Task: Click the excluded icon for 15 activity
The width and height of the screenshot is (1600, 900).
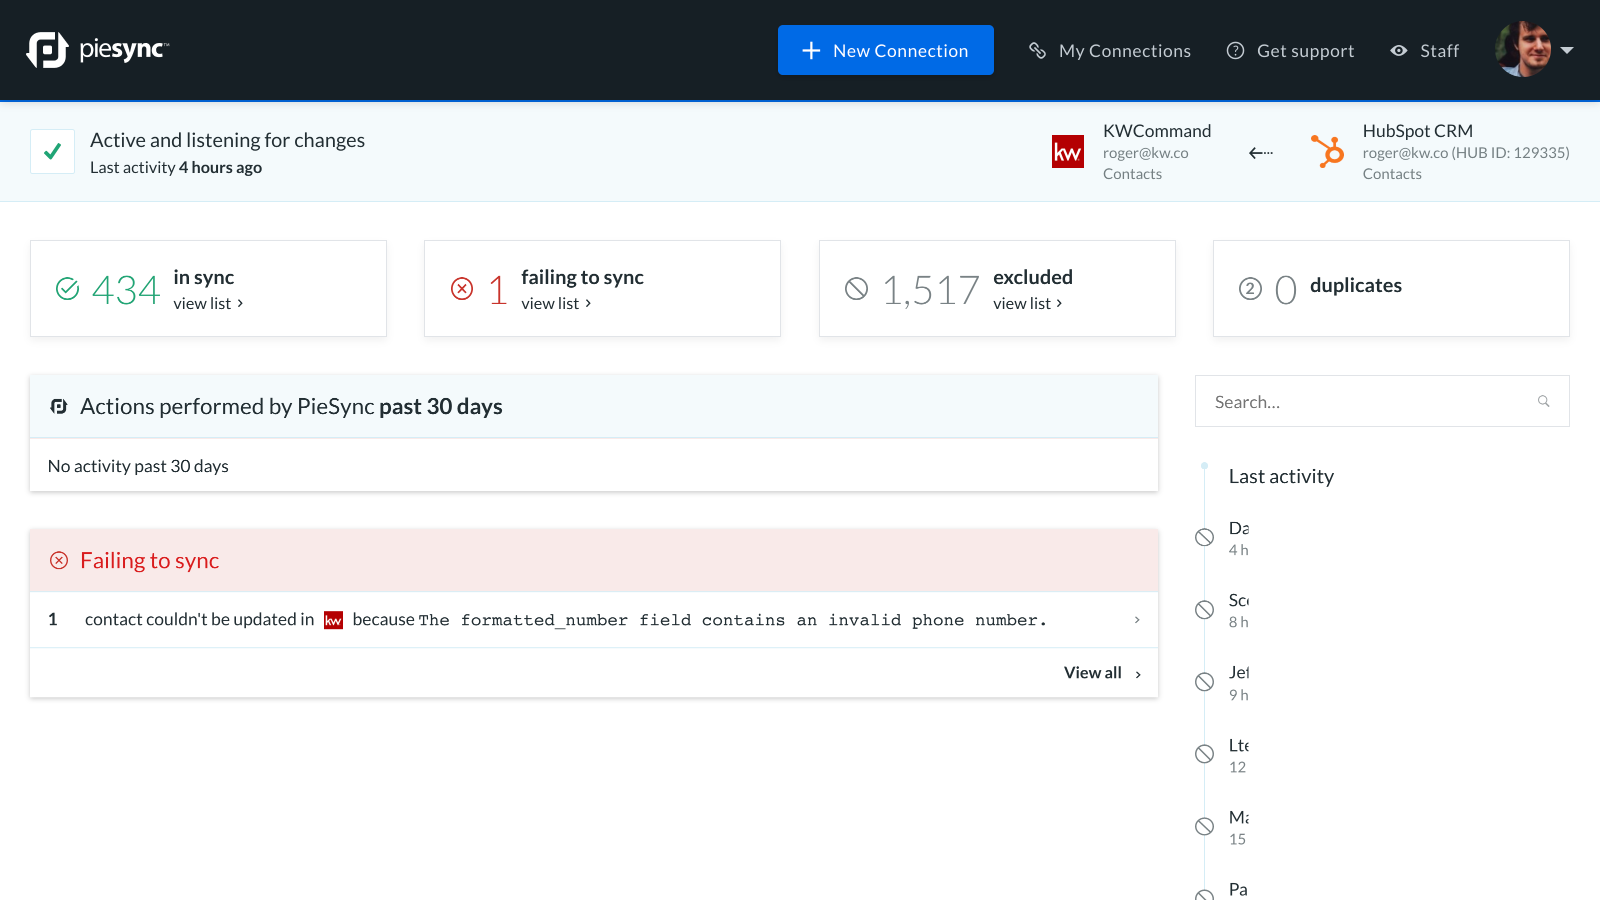Action: click(1205, 826)
